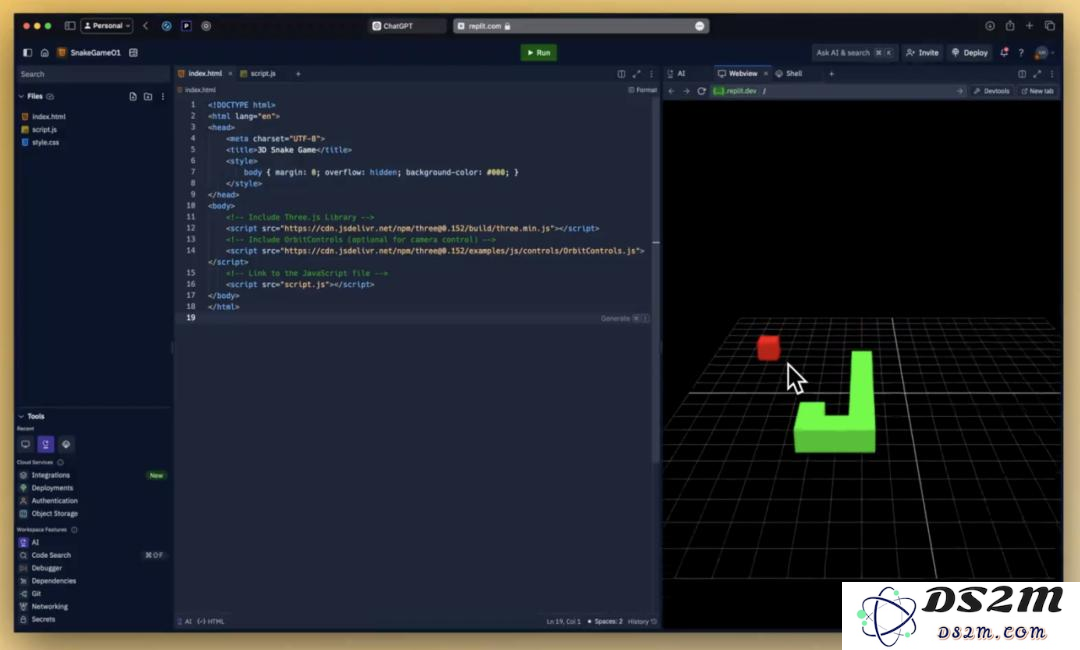Open recent AI tool icon
The width and height of the screenshot is (1080, 650).
(x=45, y=444)
